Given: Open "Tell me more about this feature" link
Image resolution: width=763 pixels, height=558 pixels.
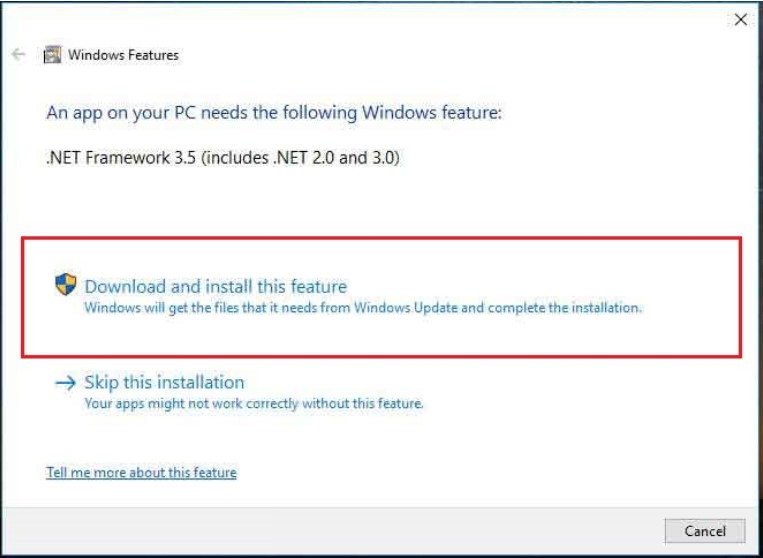Looking at the screenshot, I should click(x=141, y=472).
